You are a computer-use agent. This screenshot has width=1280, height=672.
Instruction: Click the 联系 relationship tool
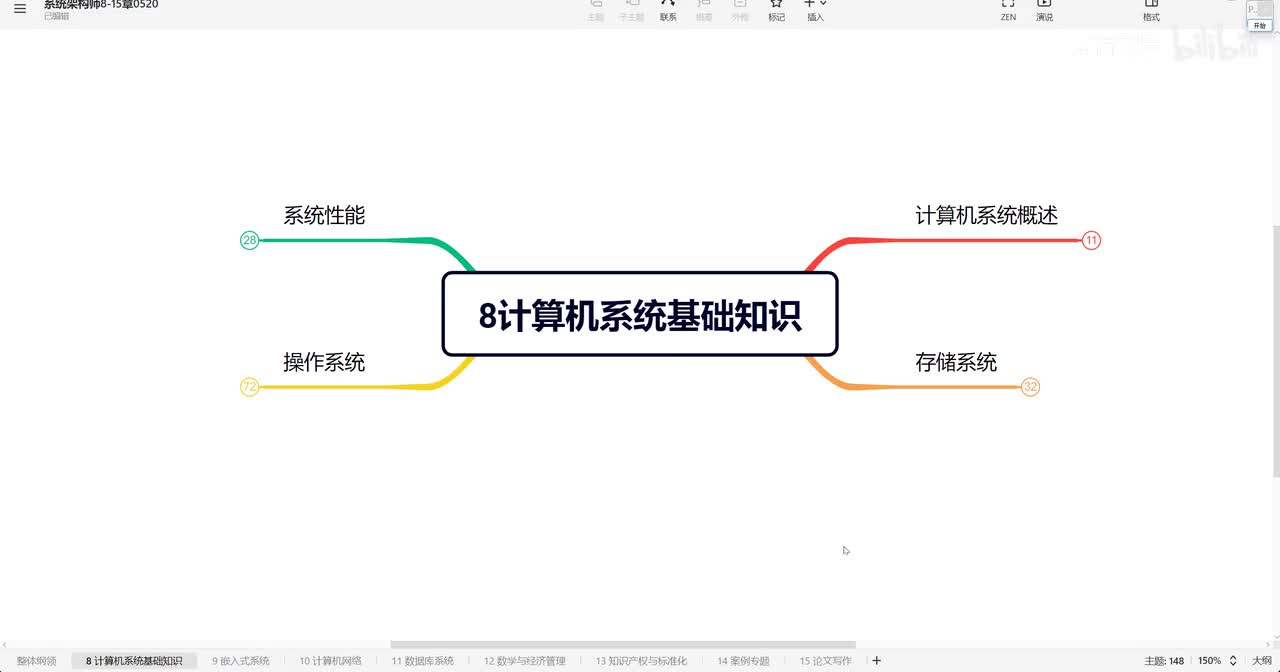668,10
